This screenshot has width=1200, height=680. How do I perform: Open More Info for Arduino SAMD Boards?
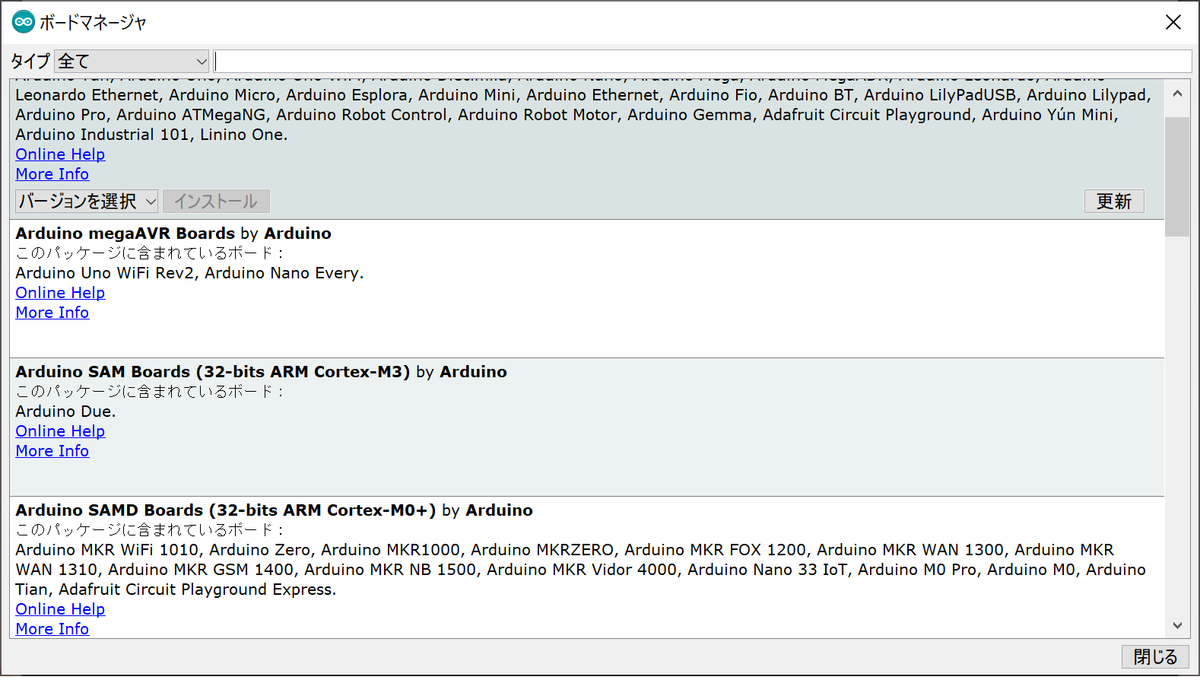[x=52, y=628]
